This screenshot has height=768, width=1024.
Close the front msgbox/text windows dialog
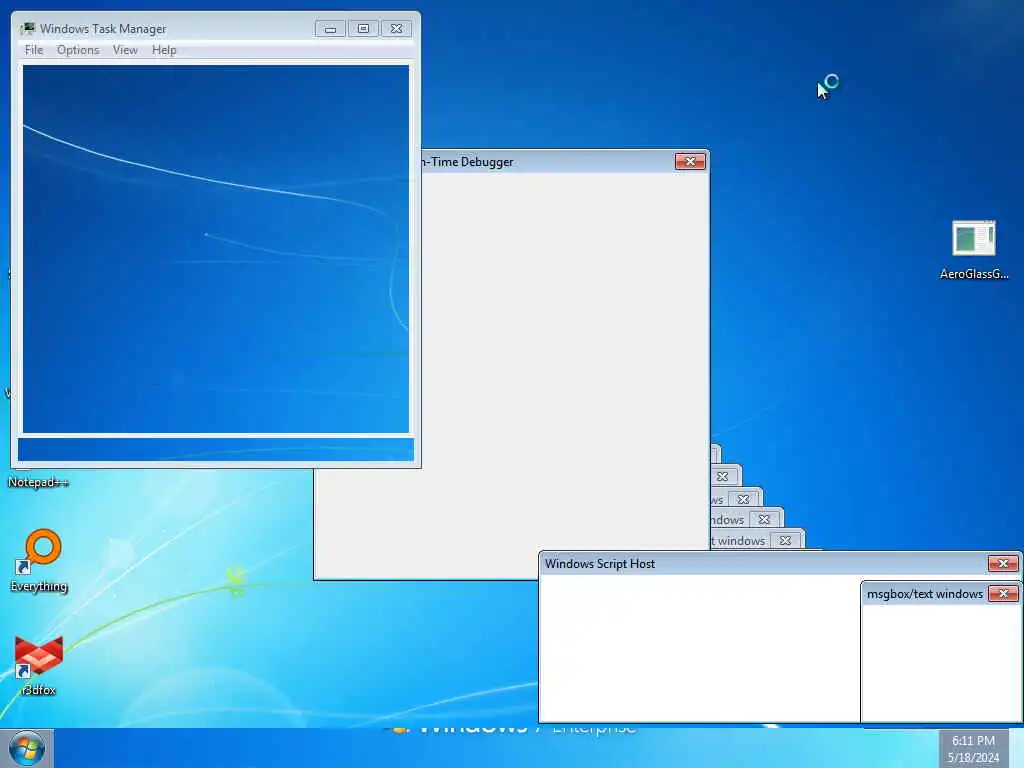[x=1004, y=593]
